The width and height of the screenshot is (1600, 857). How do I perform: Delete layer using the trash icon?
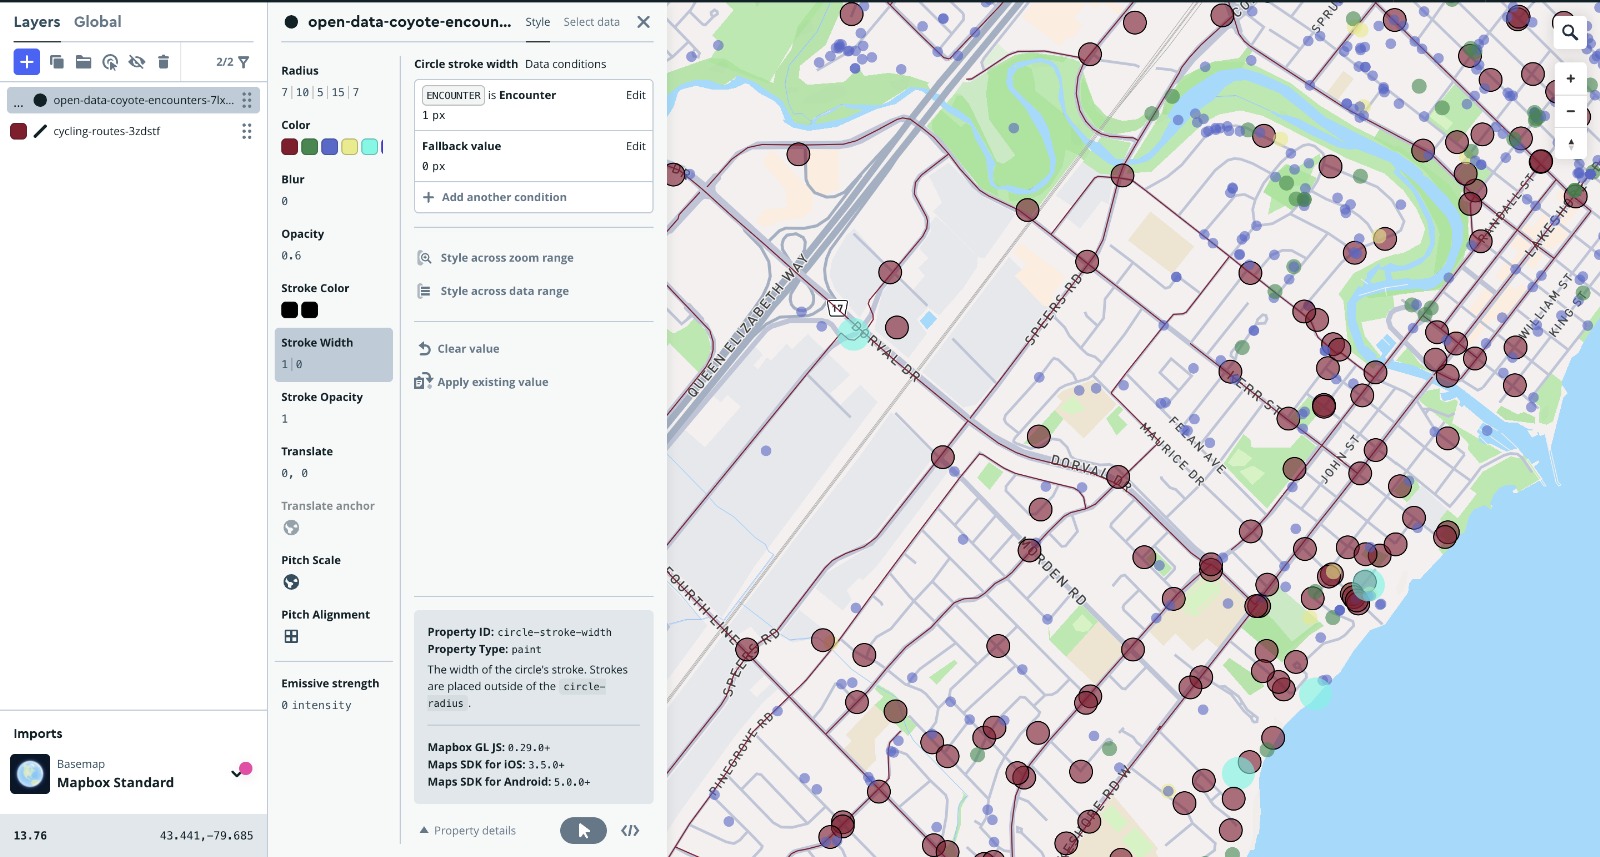163,62
